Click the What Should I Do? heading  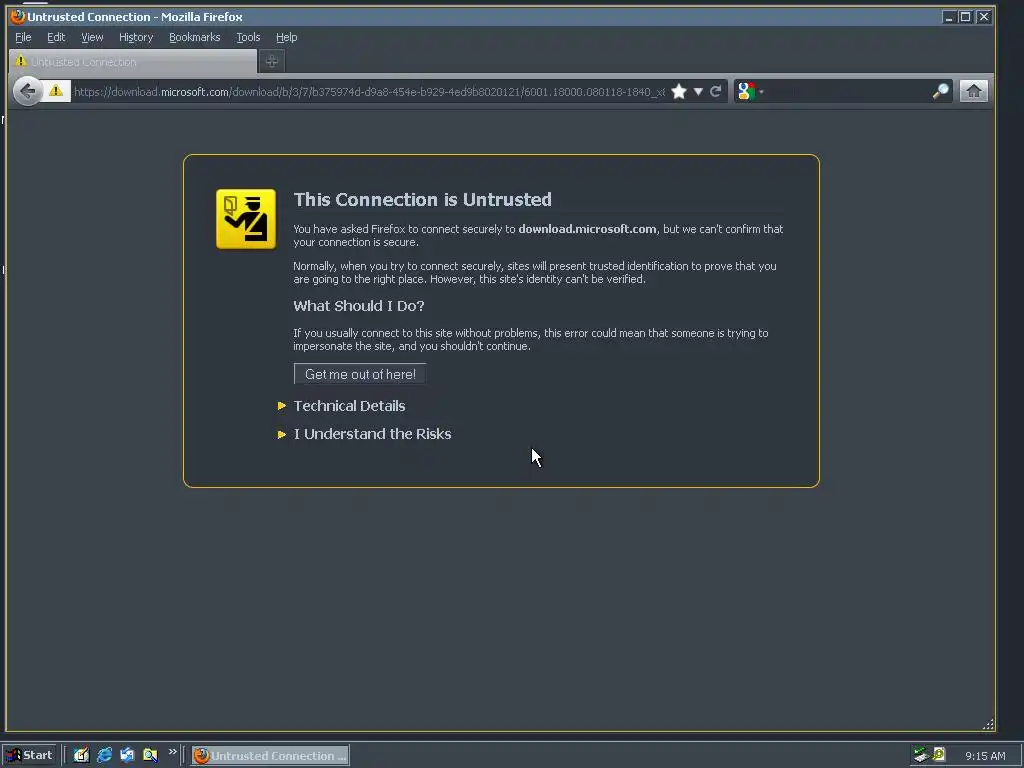359,306
